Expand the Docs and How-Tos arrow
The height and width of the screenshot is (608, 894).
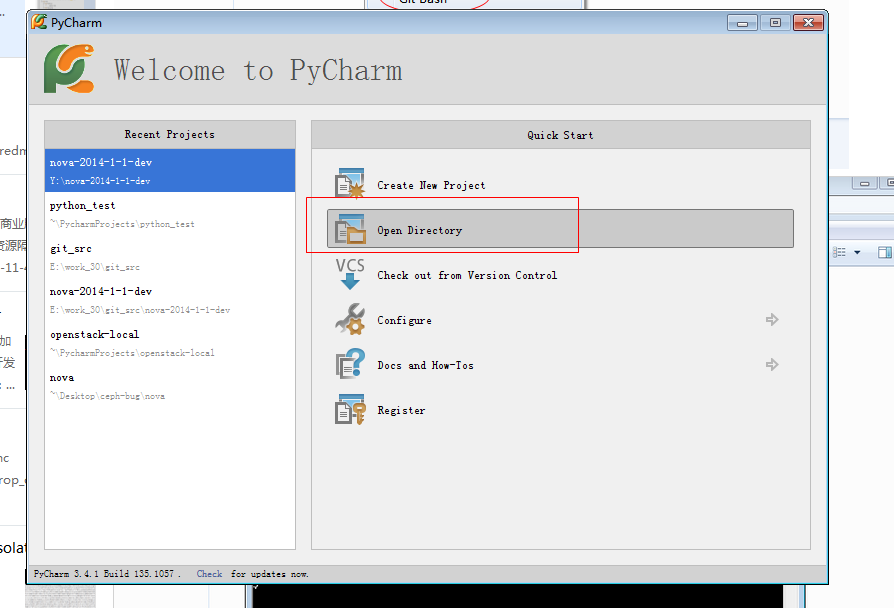(772, 364)
